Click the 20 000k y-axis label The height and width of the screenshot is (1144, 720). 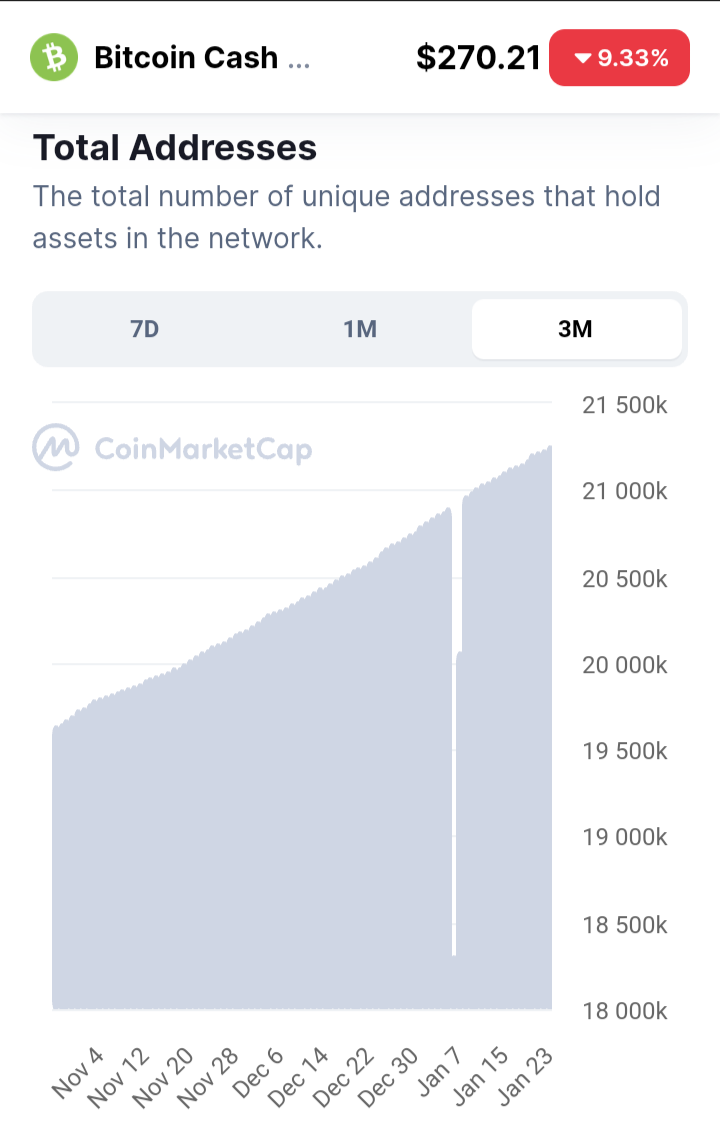(624, 665)
